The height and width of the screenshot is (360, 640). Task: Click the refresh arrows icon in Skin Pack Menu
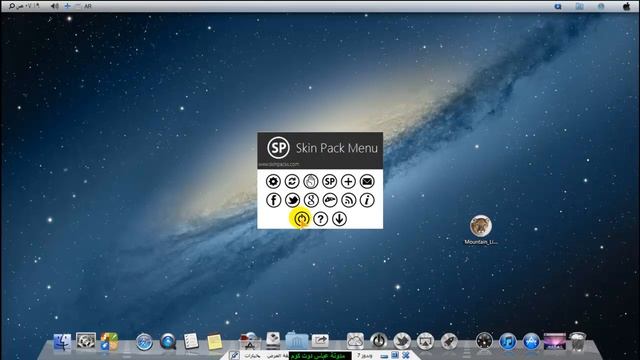[x=292, y=181]
